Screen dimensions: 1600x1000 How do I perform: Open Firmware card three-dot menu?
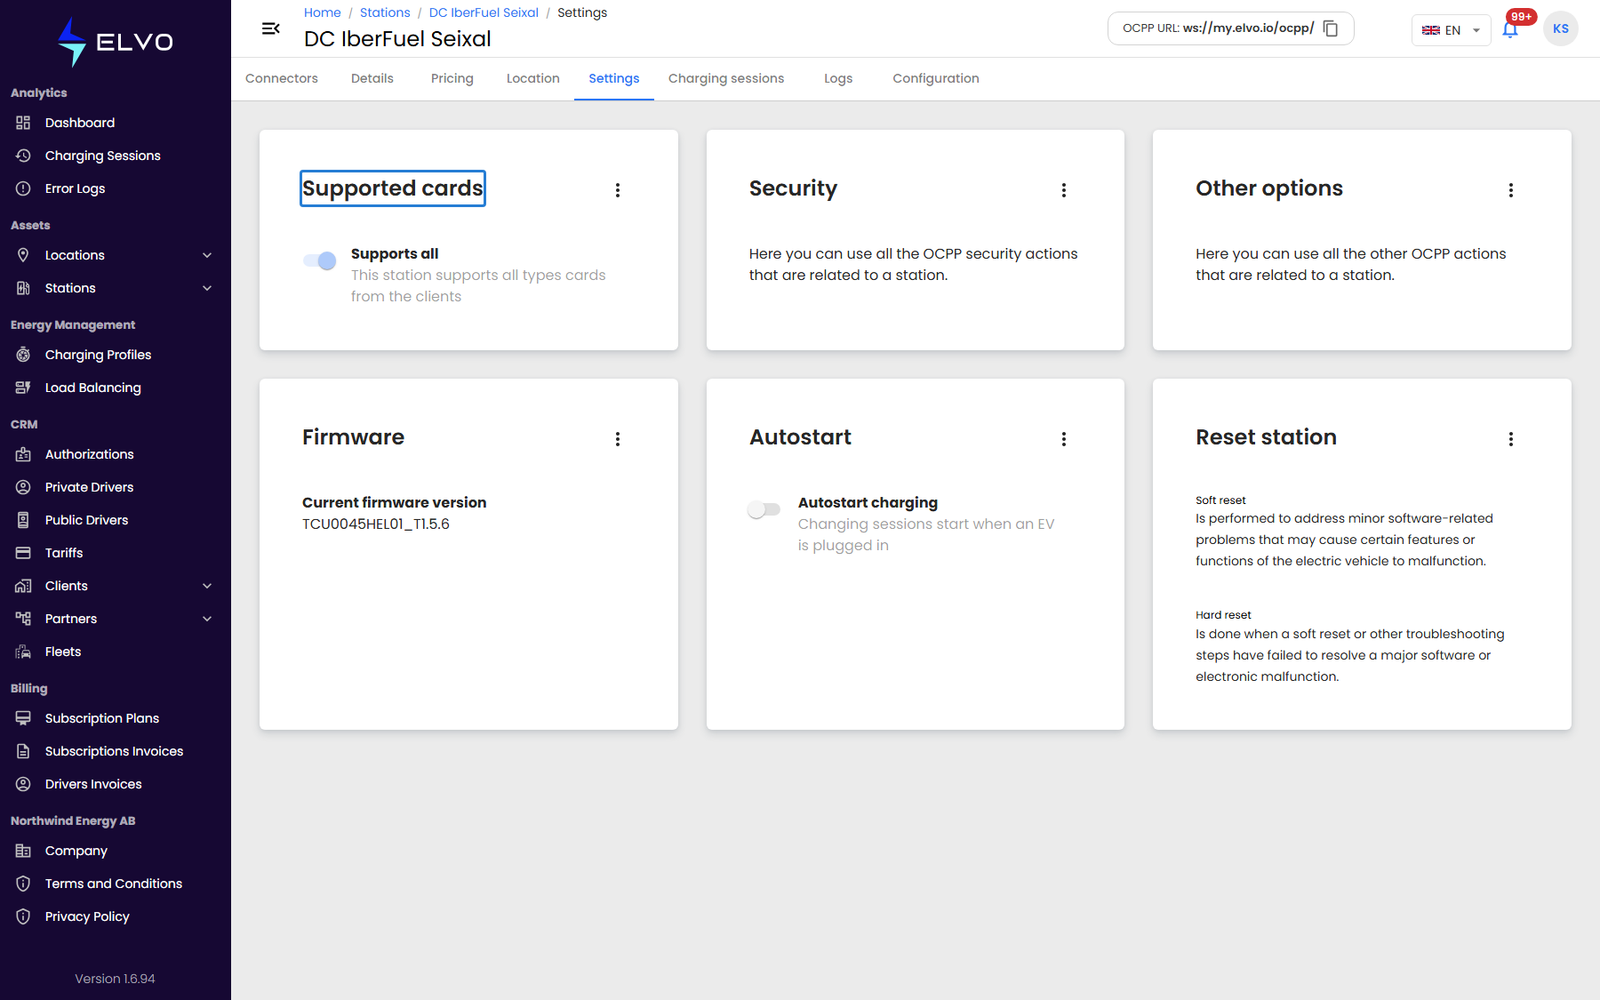point(617,439)
